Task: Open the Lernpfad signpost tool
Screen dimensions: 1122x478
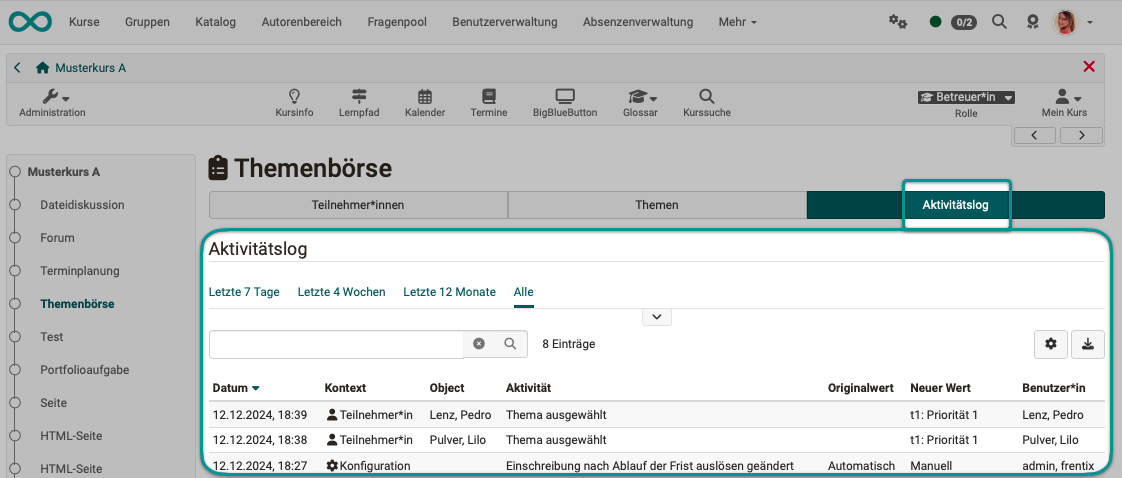Action: (359, 103)
